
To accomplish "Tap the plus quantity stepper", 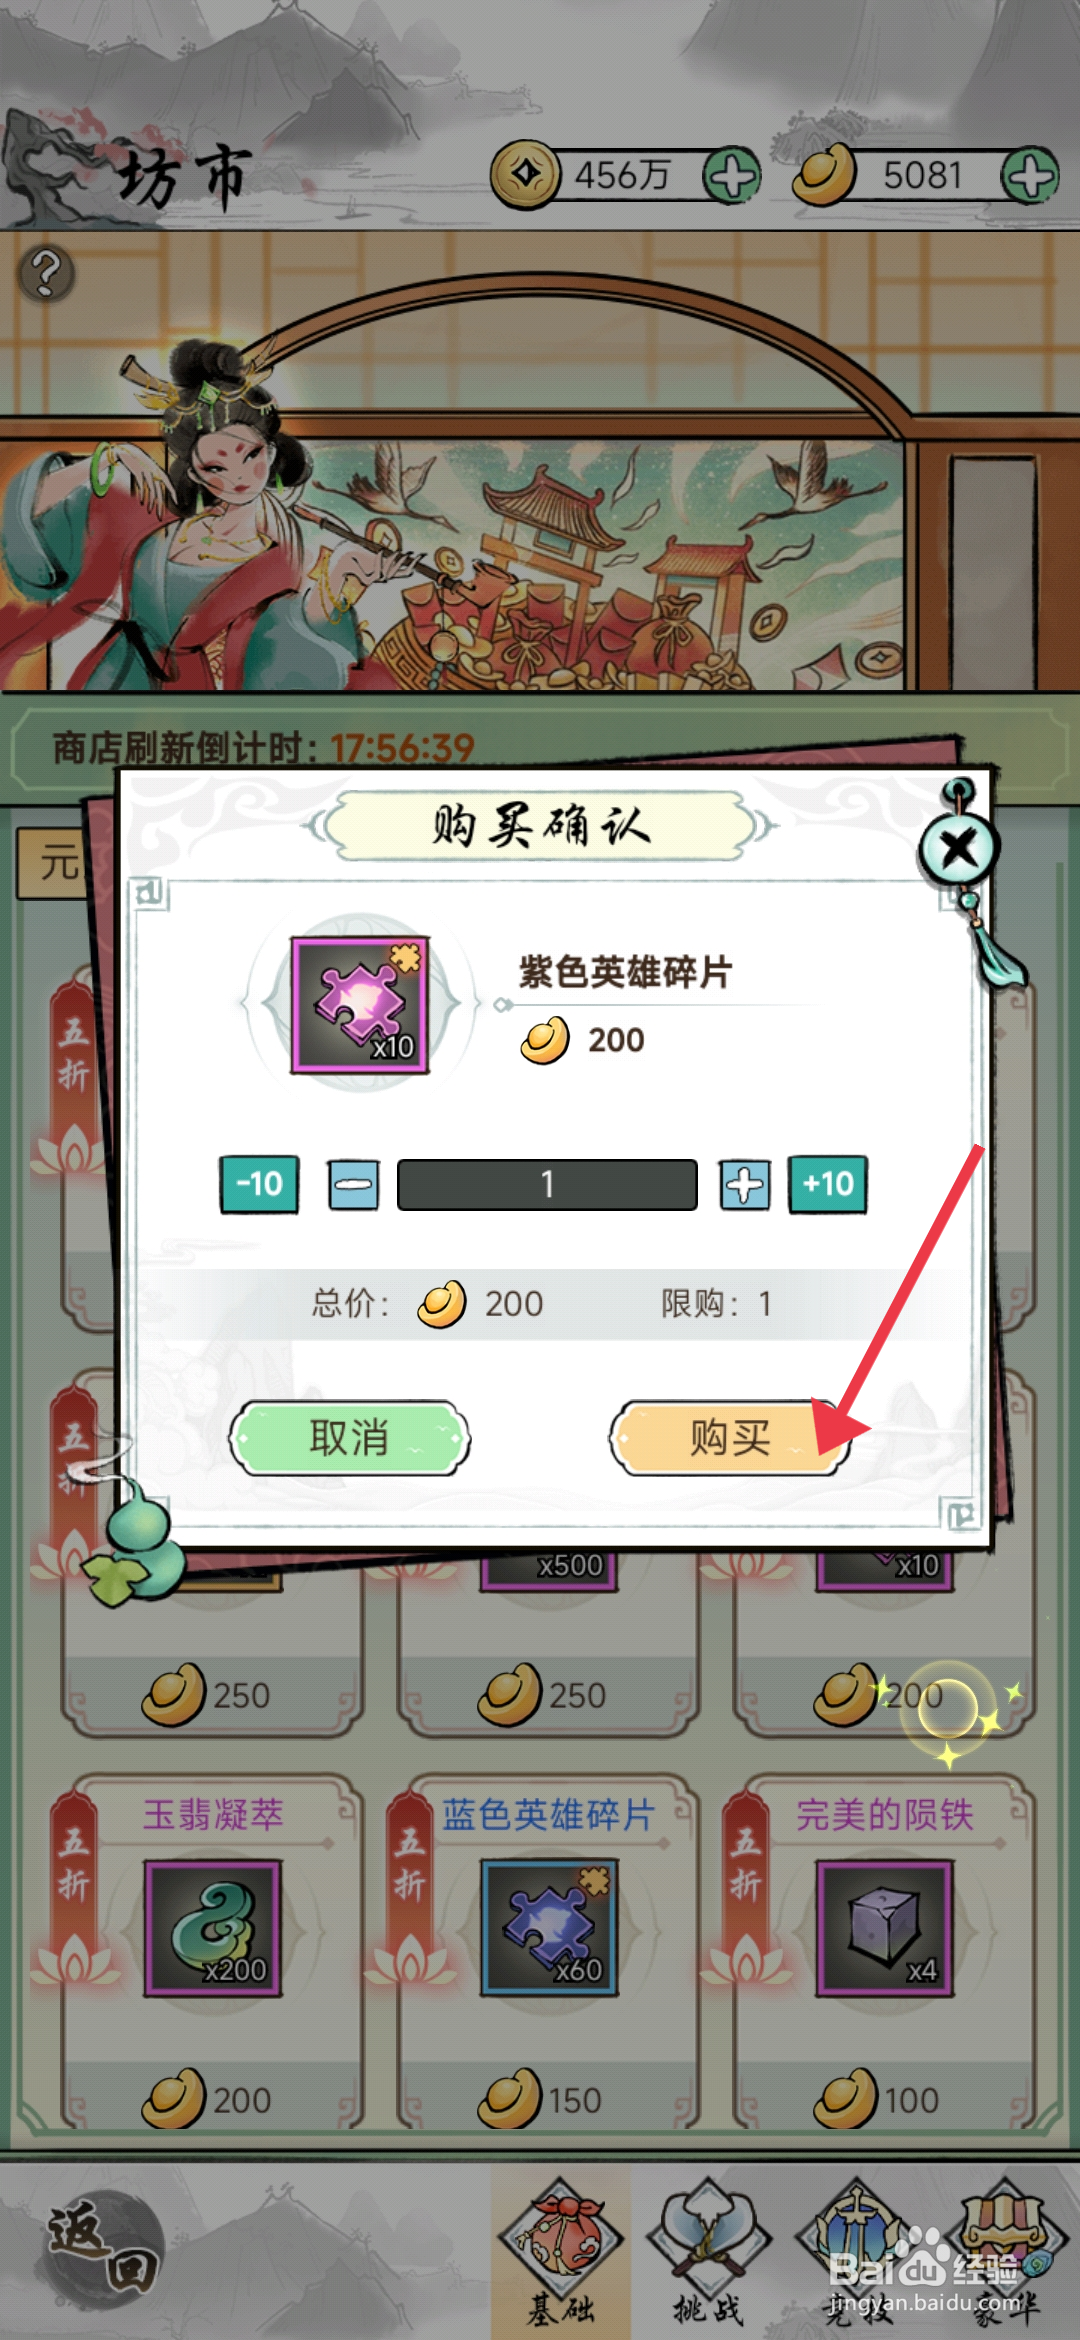I will pyautogui.click(x=745, y=1185).
